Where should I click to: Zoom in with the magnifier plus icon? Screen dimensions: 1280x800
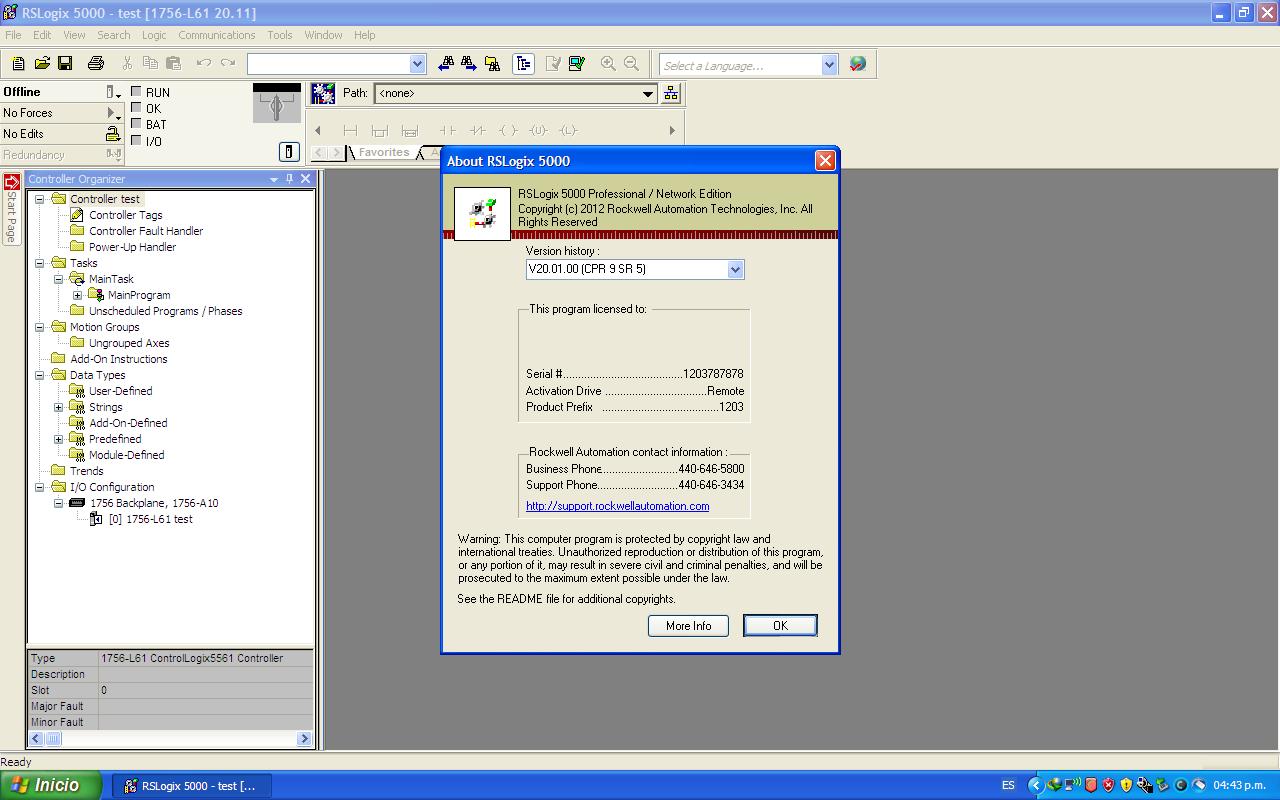608,63
